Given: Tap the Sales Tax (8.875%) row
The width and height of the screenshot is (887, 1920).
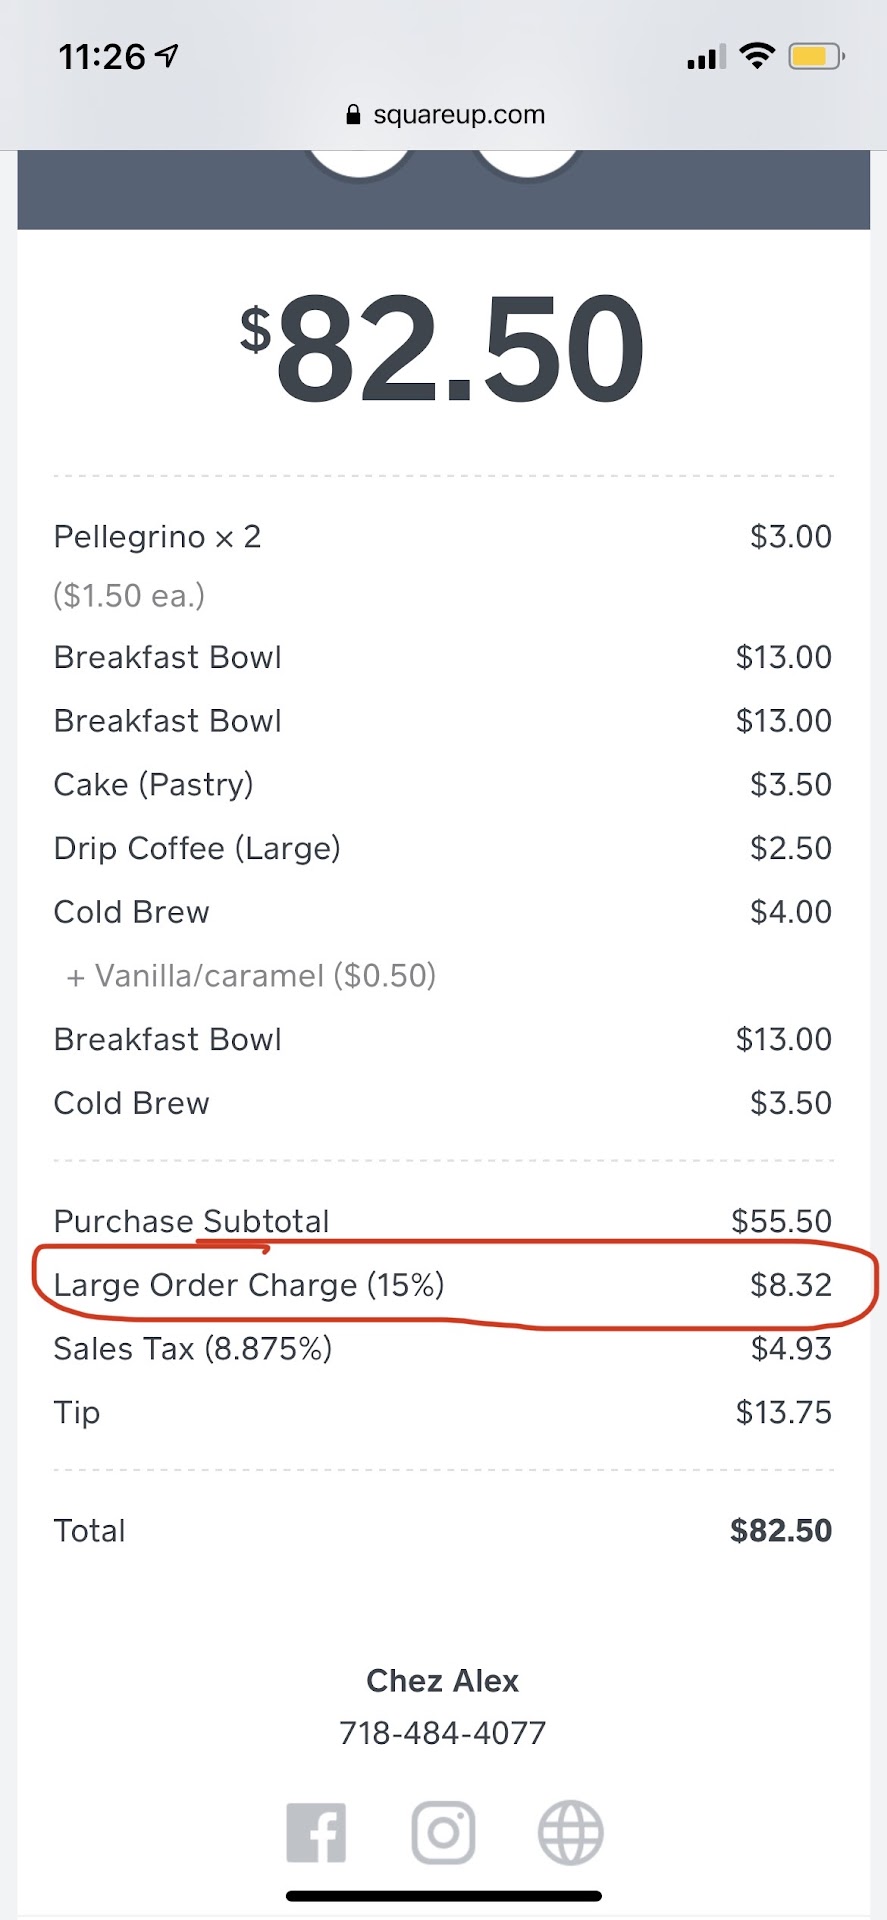Looking at the screenshot, I should (x=193, y=1349).
